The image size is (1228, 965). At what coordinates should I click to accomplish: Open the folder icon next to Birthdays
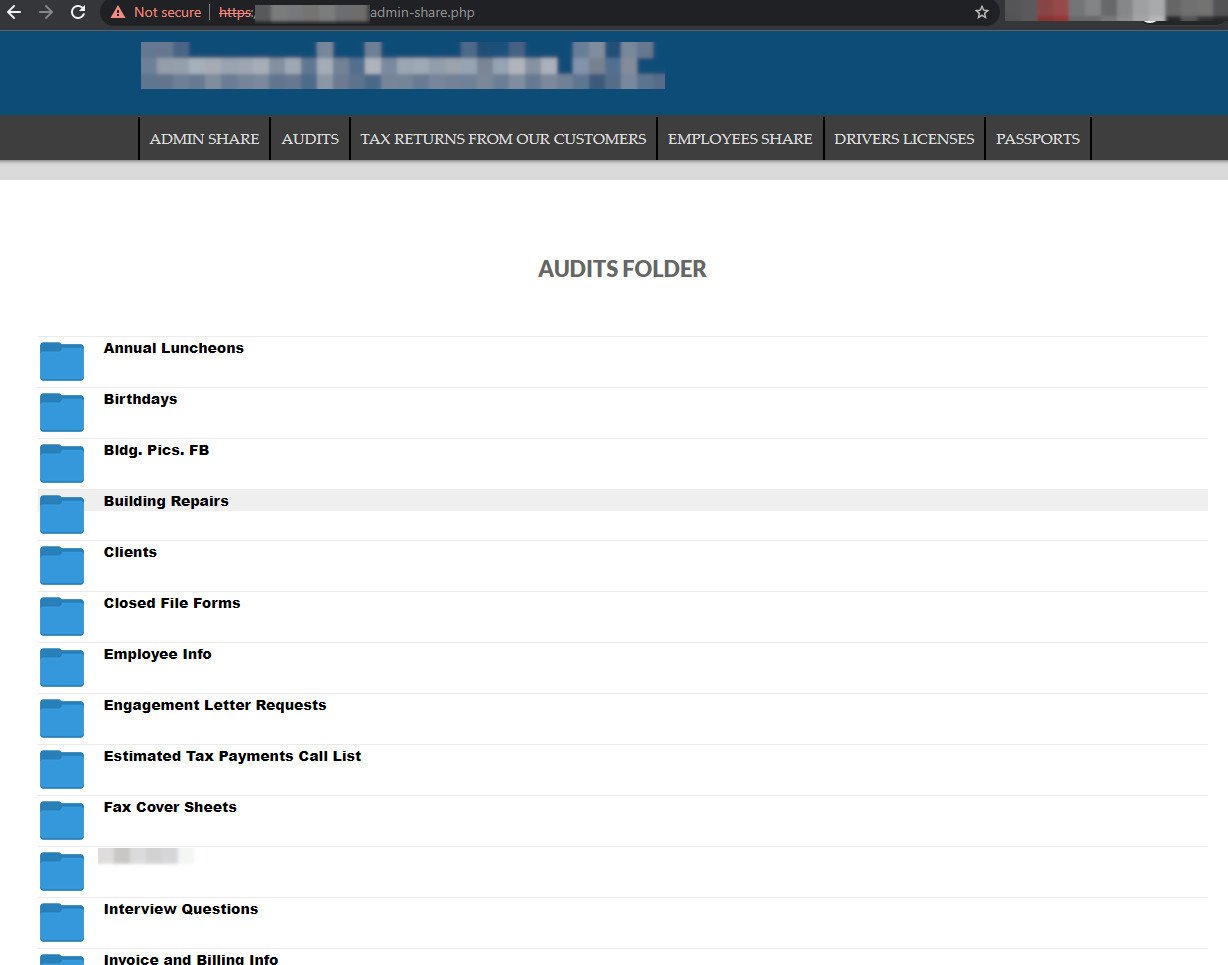[61, 412]
